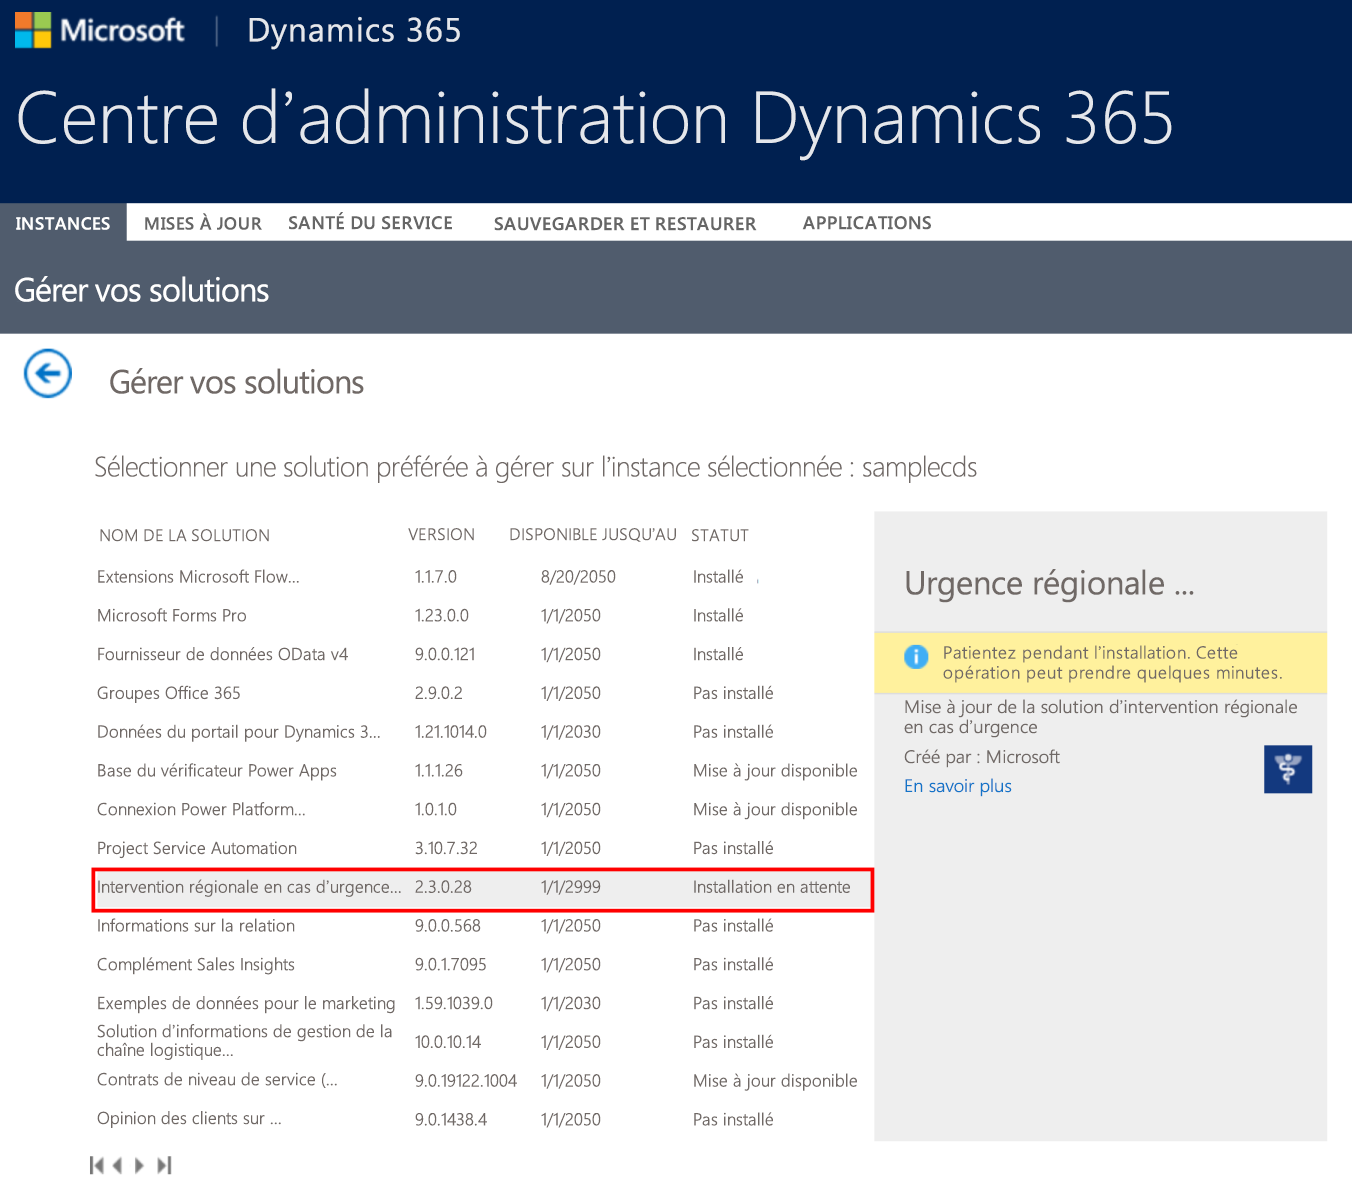Select Contrats de niveau de service row

[x=483, y=1080]
